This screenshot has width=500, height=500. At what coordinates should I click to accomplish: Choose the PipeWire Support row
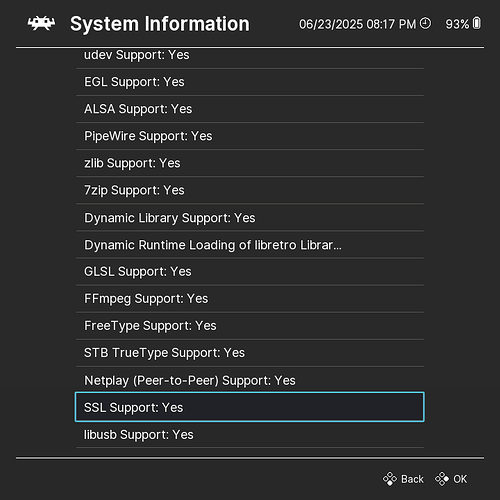pyautogui.click(x=250, y=136)
